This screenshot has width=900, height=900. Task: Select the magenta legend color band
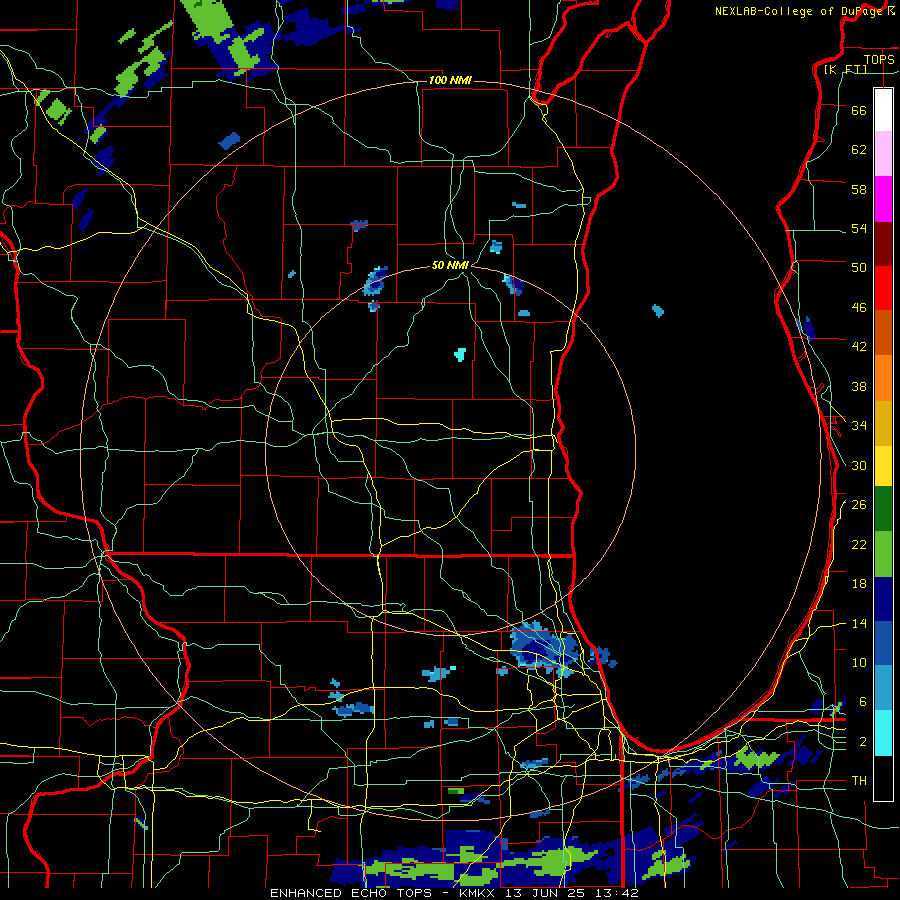click(x=883, y=199)
